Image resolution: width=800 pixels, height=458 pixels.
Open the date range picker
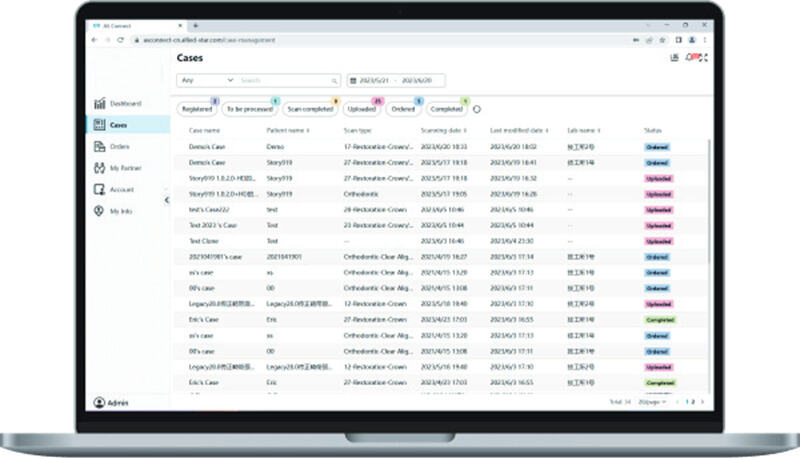[395, 80]
